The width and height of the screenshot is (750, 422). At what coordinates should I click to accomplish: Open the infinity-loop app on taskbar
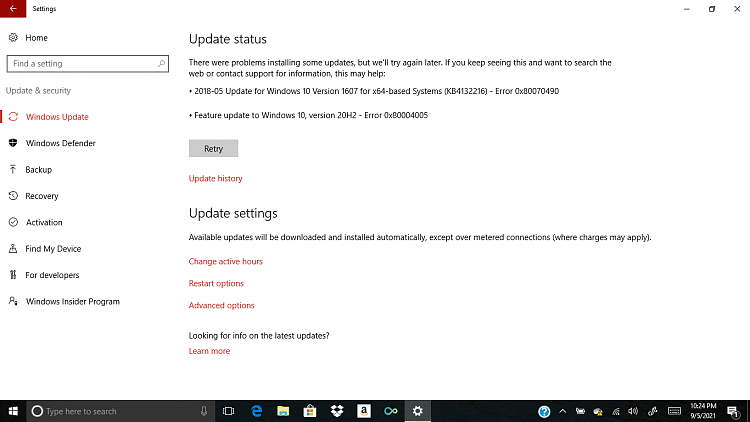coord(391,411)
